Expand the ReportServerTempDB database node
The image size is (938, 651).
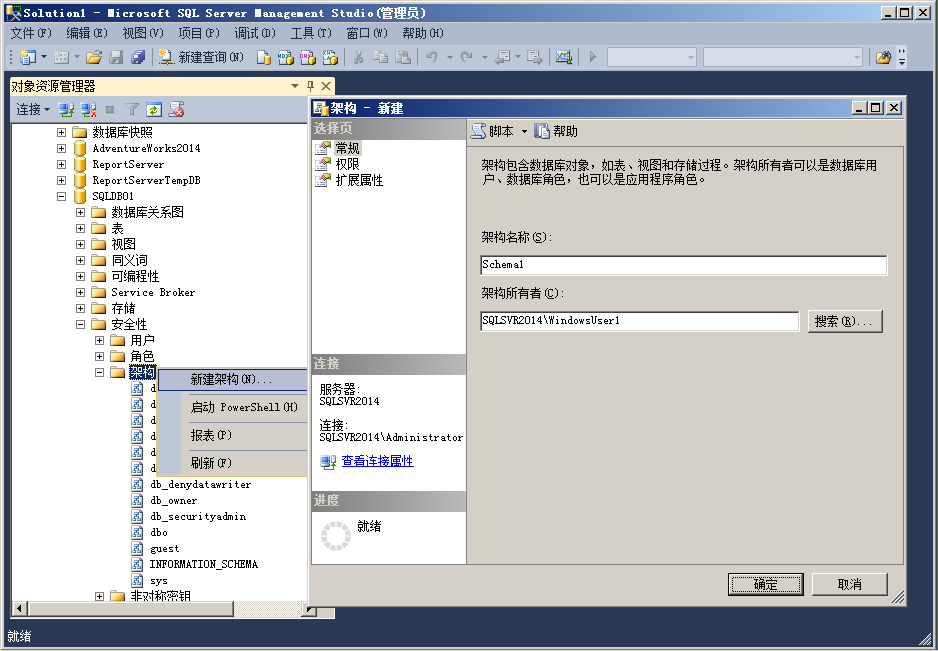click(62, 180)
